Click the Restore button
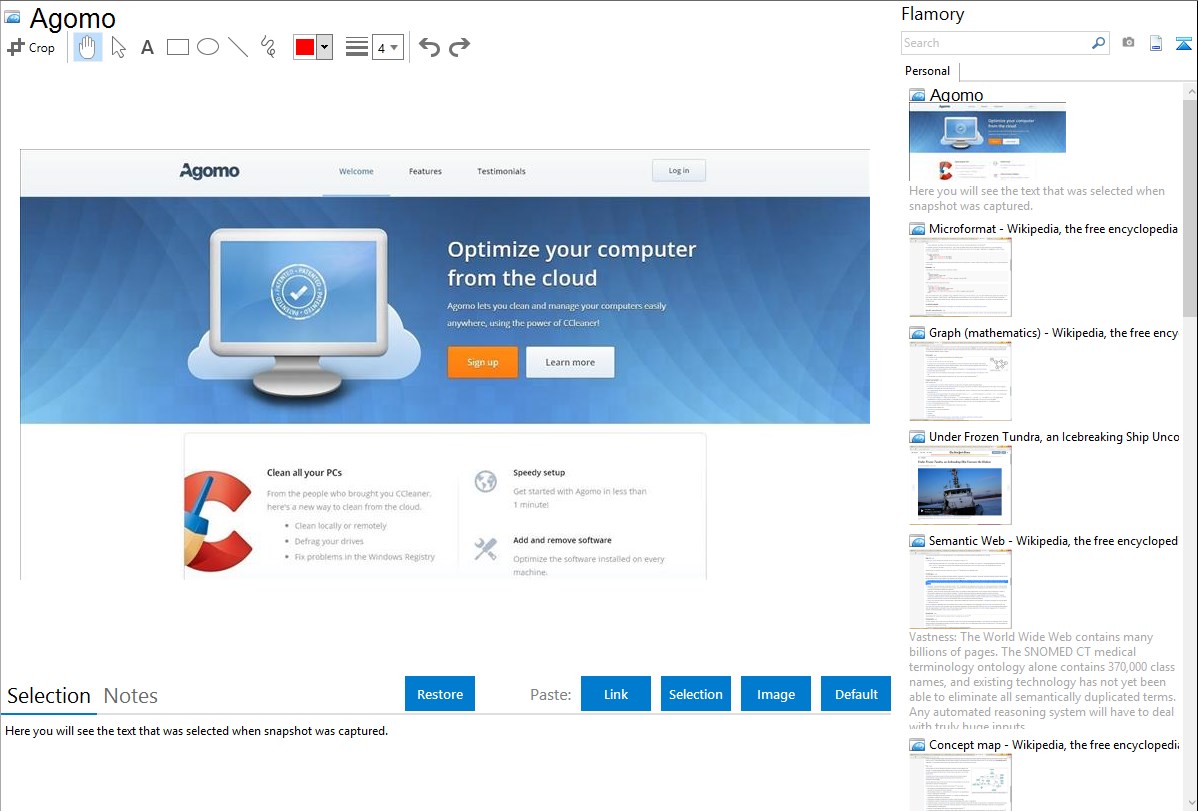This screenshot has width=1198, height=811. pyautogui.click(x=440, y=694)
